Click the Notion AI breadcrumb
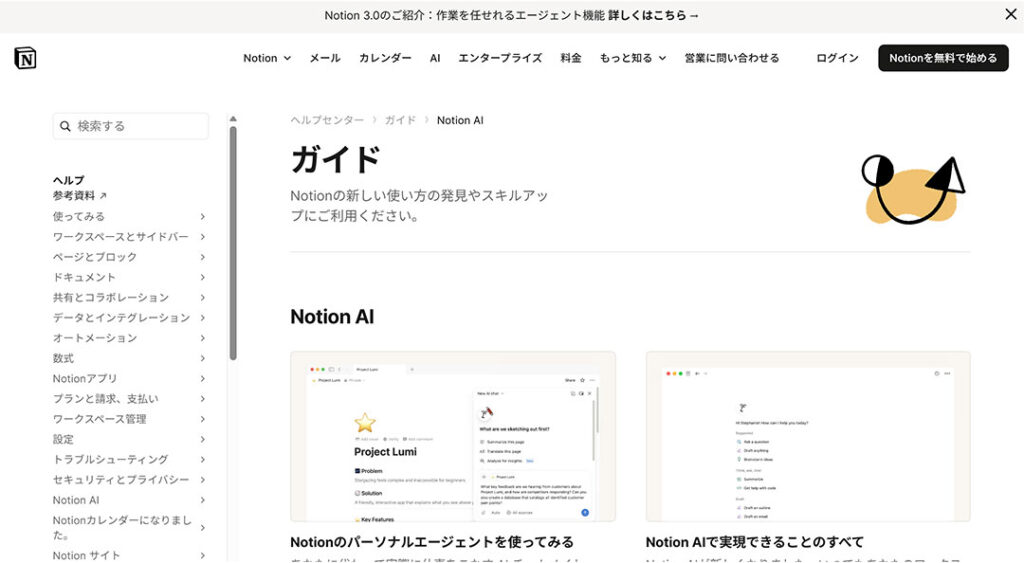This screenshot has width=1024, height=563. [460, 120]
